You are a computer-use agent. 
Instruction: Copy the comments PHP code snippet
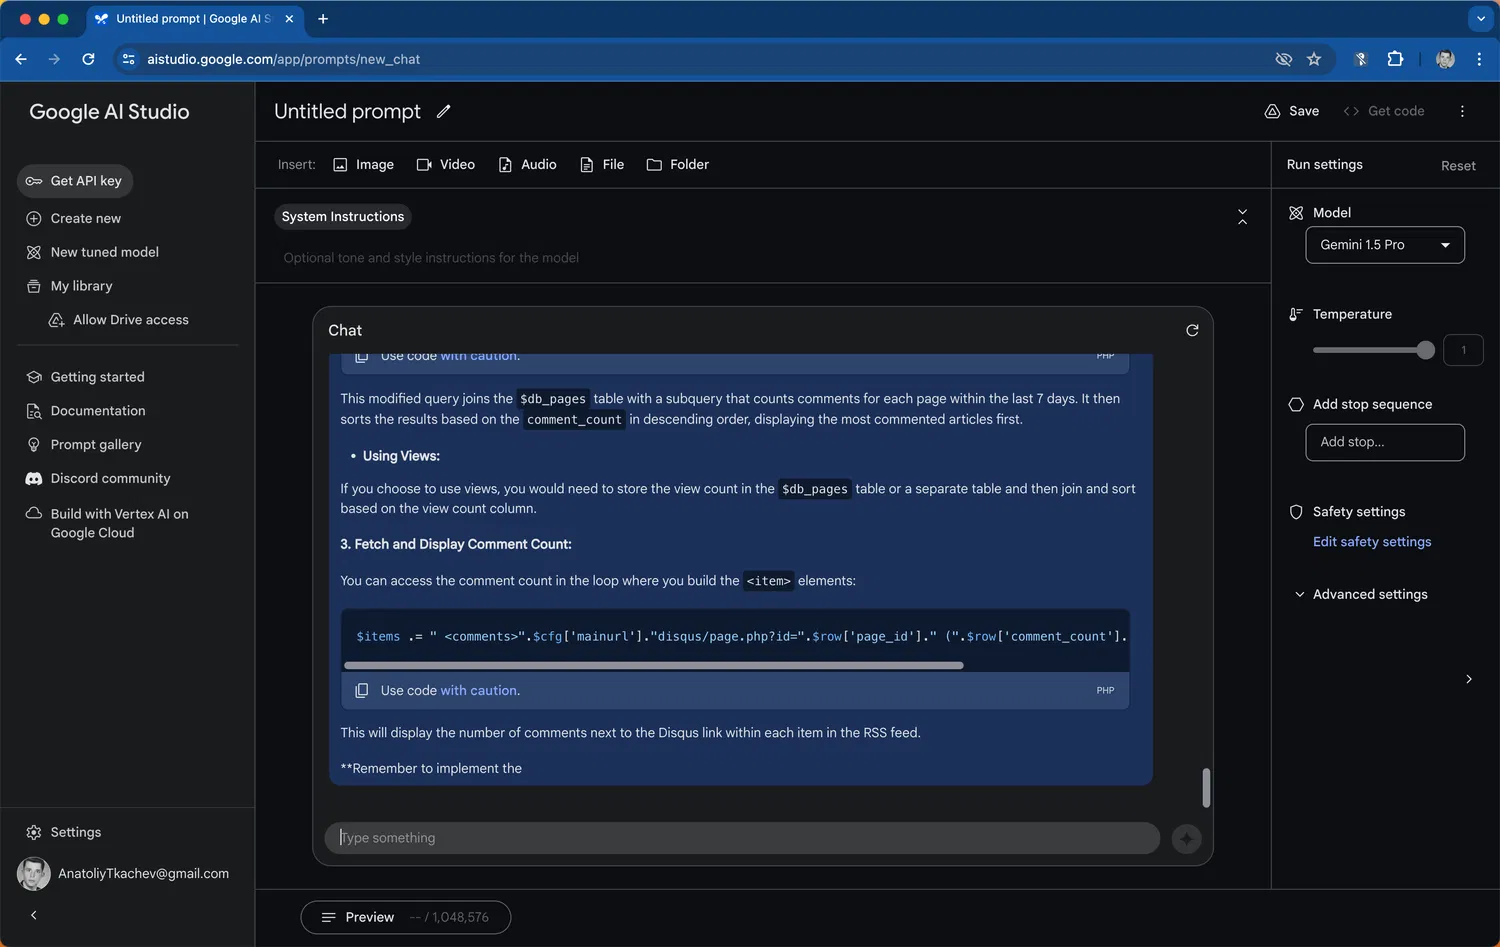click(362, 691)
